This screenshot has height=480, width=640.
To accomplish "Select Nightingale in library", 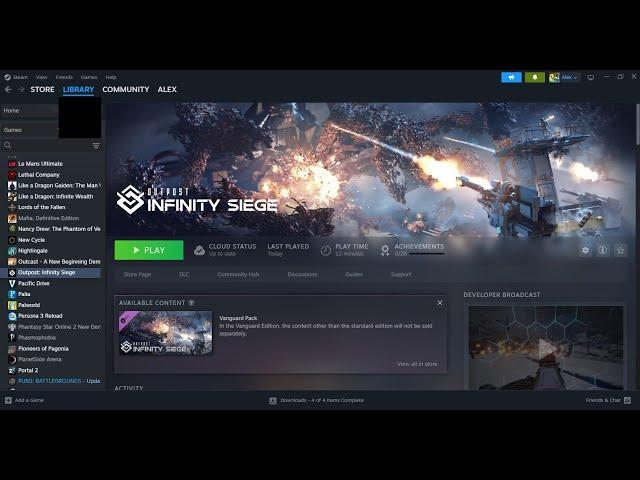I will point(33,251).
